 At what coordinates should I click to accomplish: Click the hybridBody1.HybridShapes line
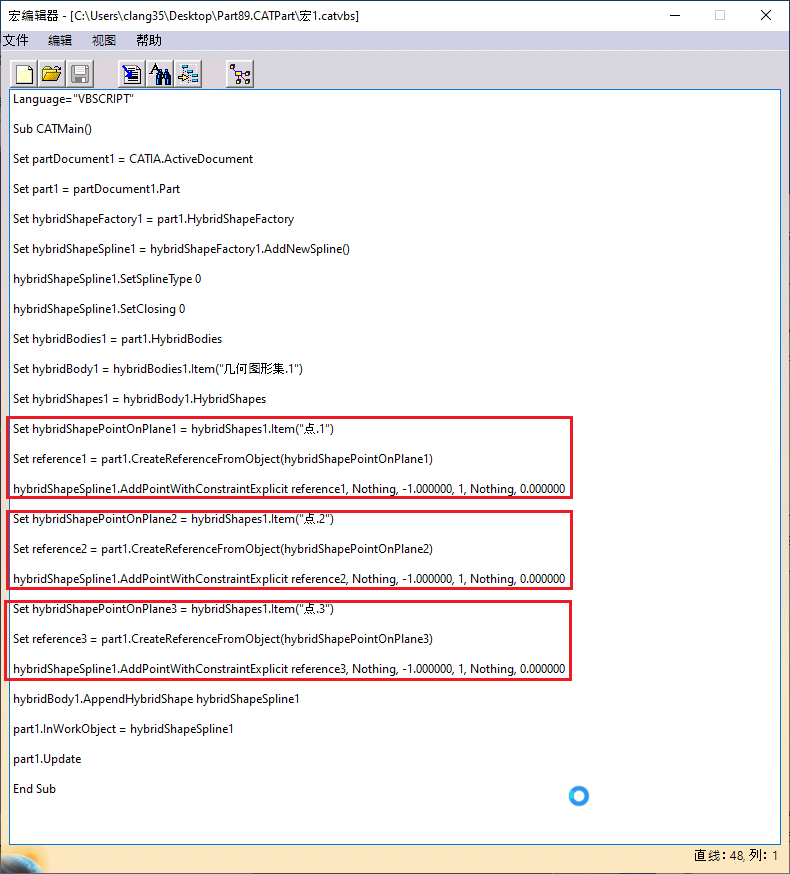coord(139,399)
